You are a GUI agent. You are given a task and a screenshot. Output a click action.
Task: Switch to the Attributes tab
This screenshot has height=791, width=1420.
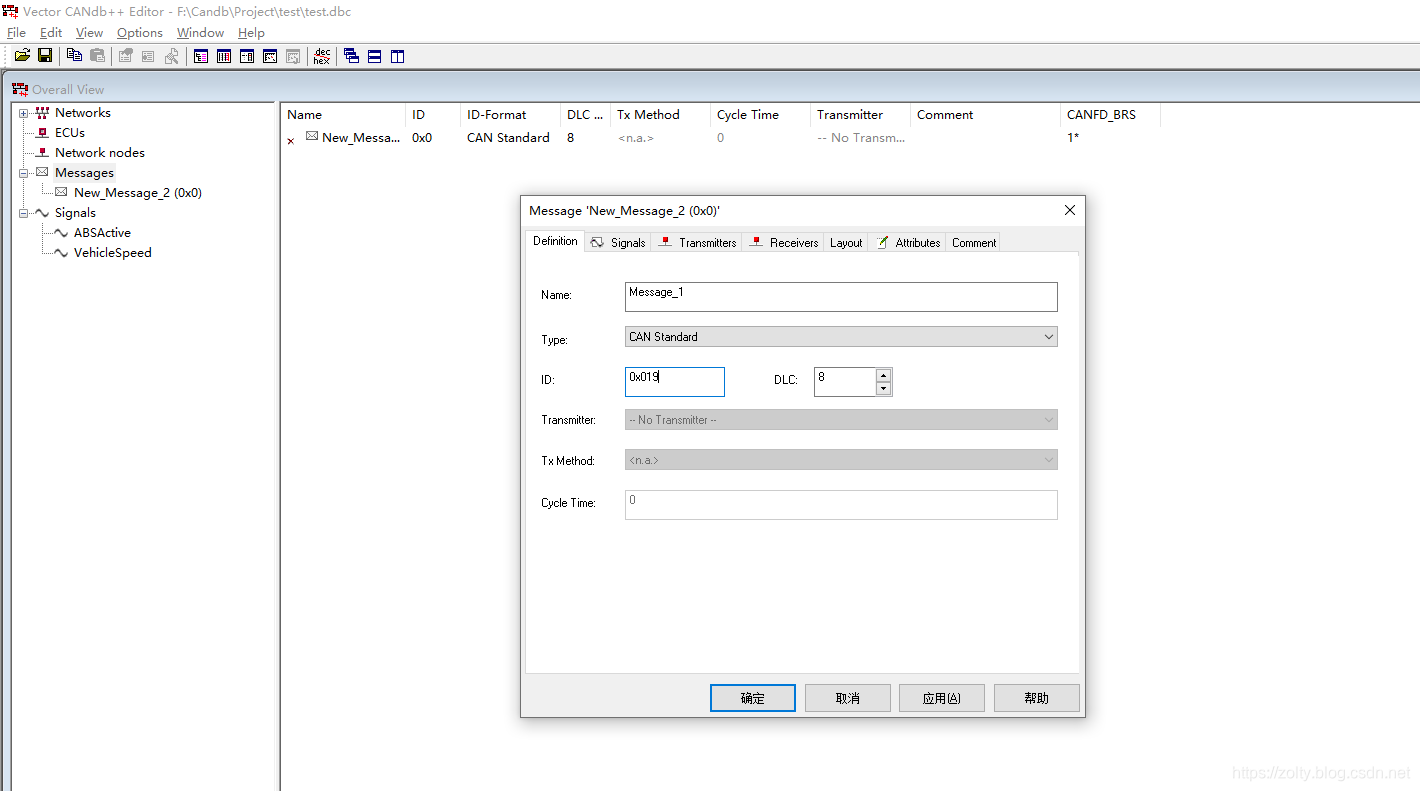[908, 242]
